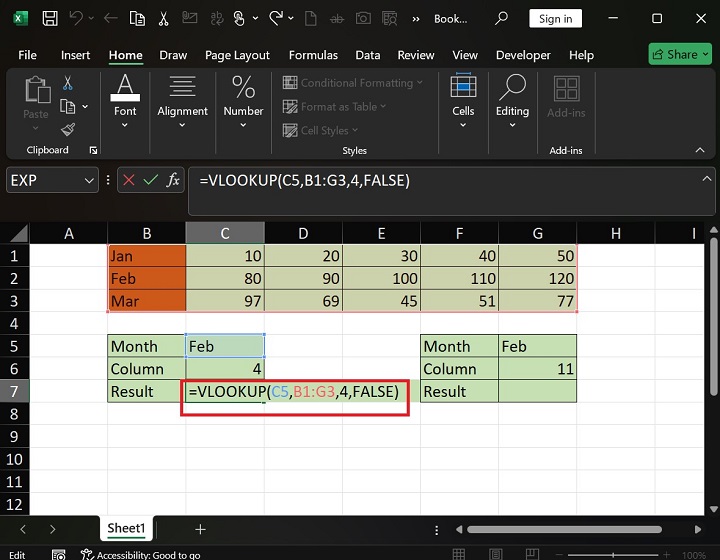
Task: Click the Cell Styles button
Action: coord(320,130)
